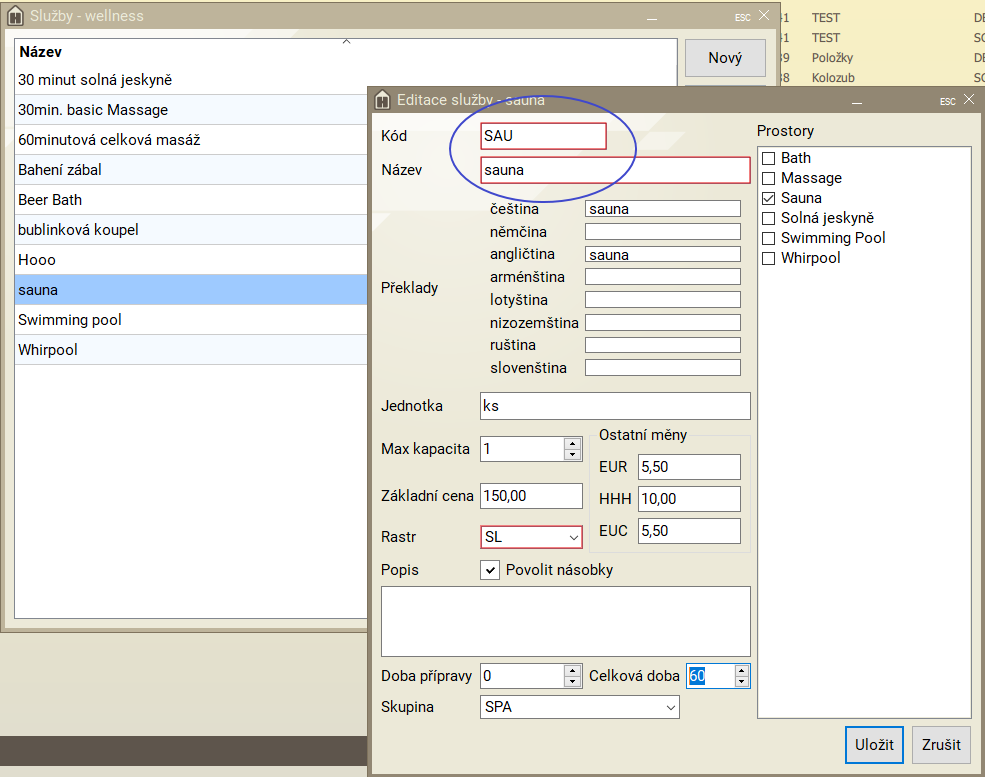Click the němčina translation field

pos(662,232)
